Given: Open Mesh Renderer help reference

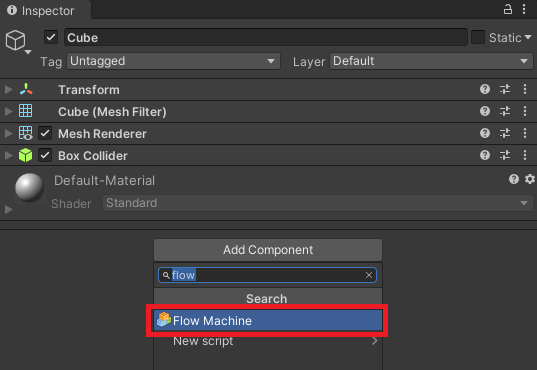Looking at the screenshot, I should [485, 133].
